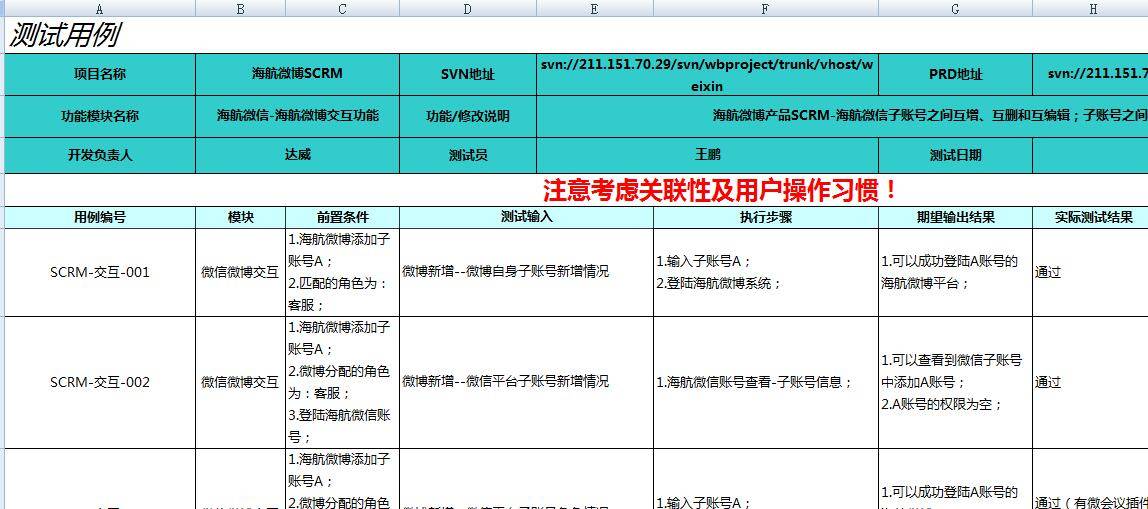Select the 功能/修改说明 label cell
The image size is (1148, 509).
(468, 116)
